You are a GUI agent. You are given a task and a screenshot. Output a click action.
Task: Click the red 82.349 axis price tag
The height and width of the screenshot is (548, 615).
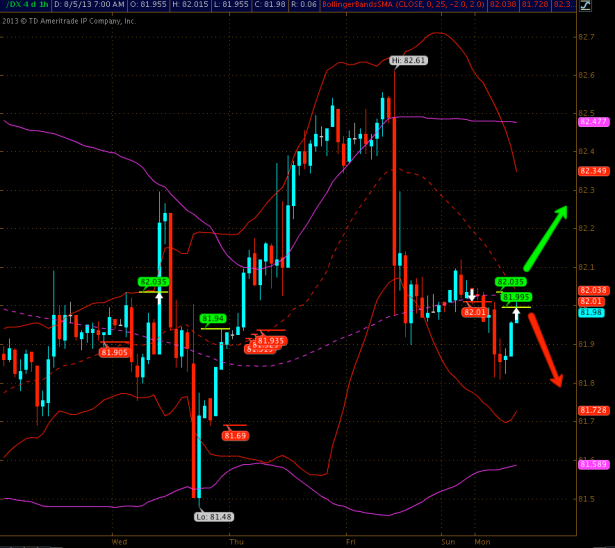(x=593, y=171)
